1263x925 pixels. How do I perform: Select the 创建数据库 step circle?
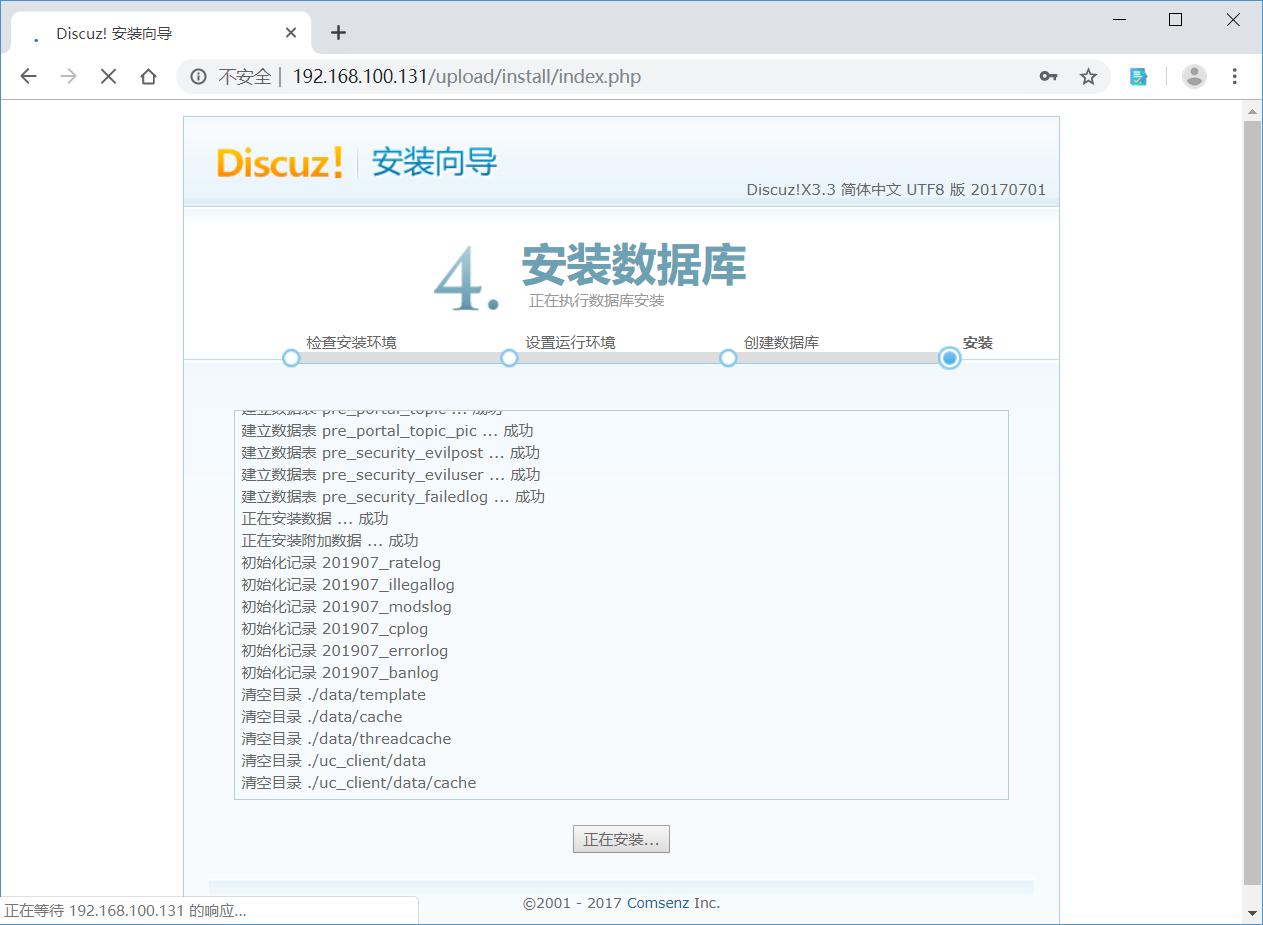tap(728, 357)
